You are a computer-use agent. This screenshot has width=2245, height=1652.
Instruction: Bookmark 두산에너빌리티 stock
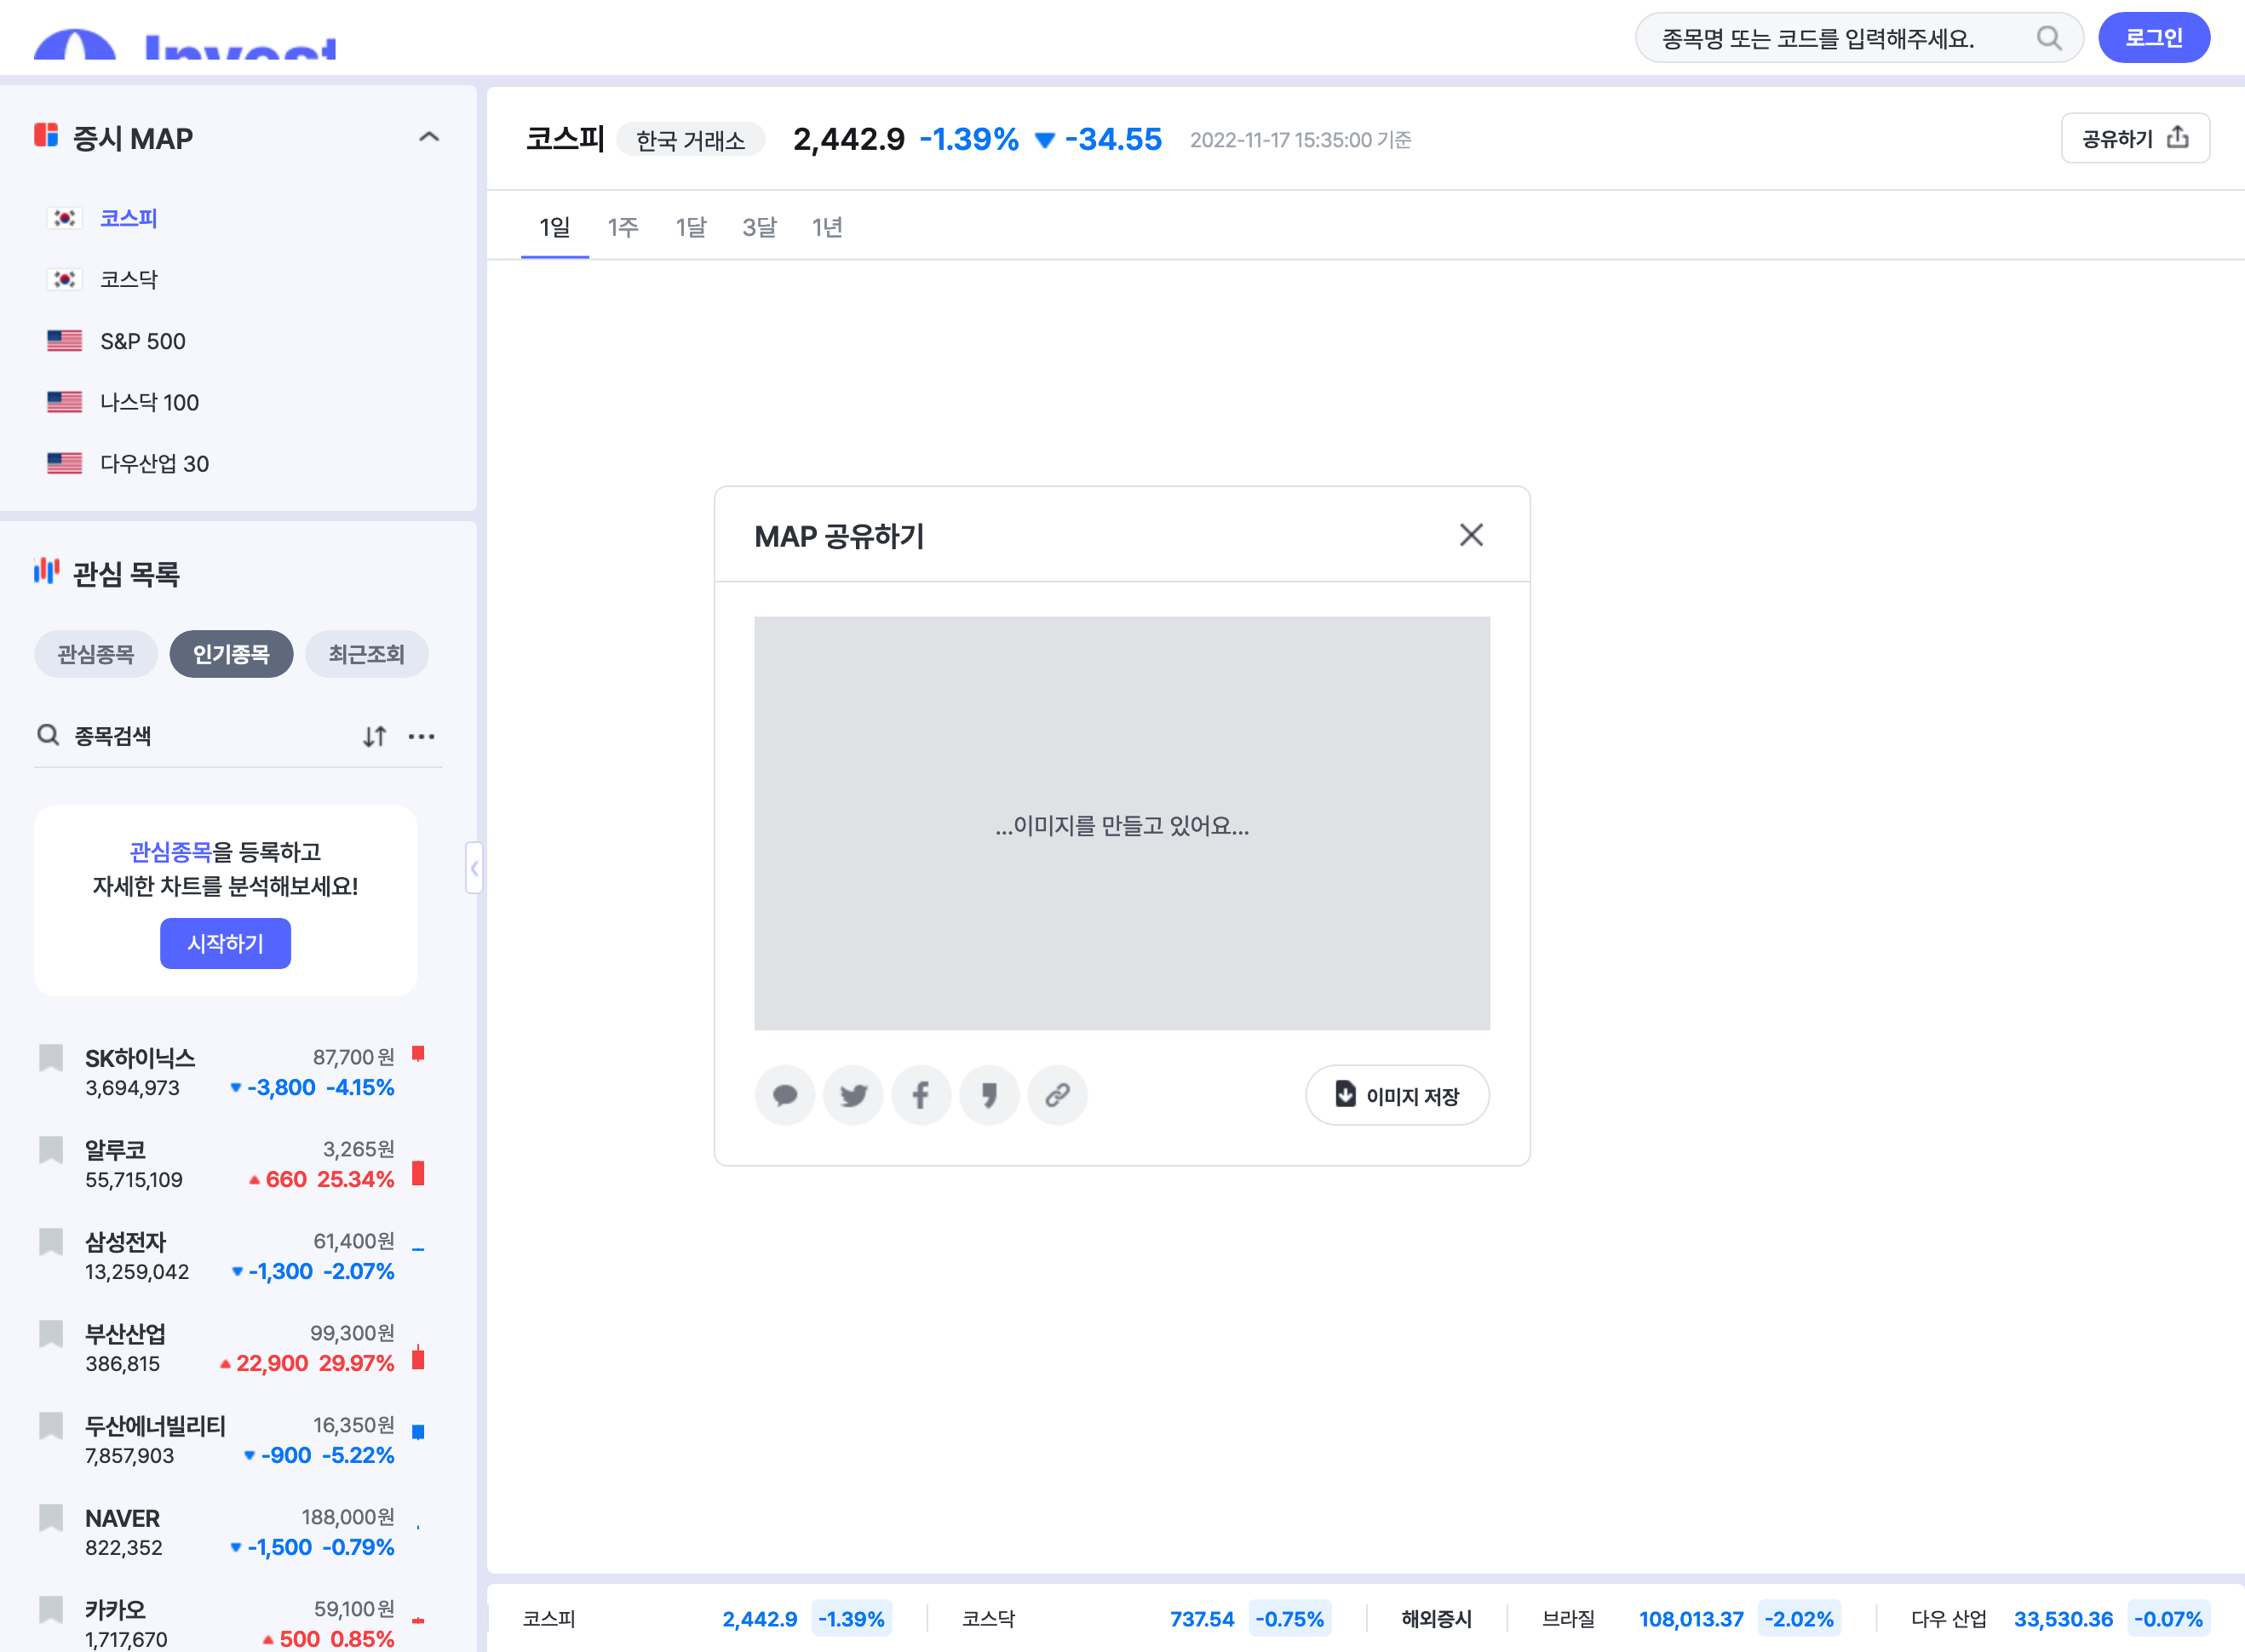[51, 1425]
